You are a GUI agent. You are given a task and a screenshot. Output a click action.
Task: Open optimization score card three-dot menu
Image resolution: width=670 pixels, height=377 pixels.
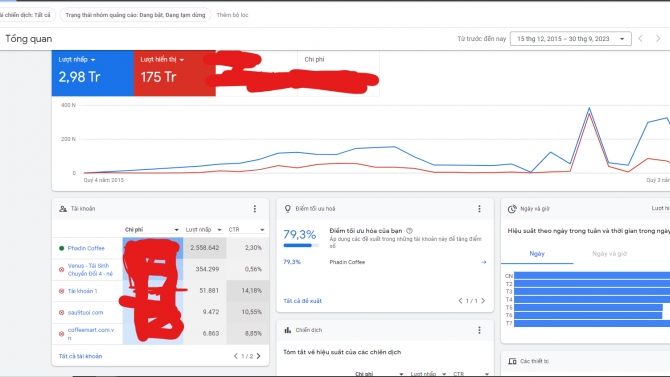pyautogui.click(x=479, y=209)
